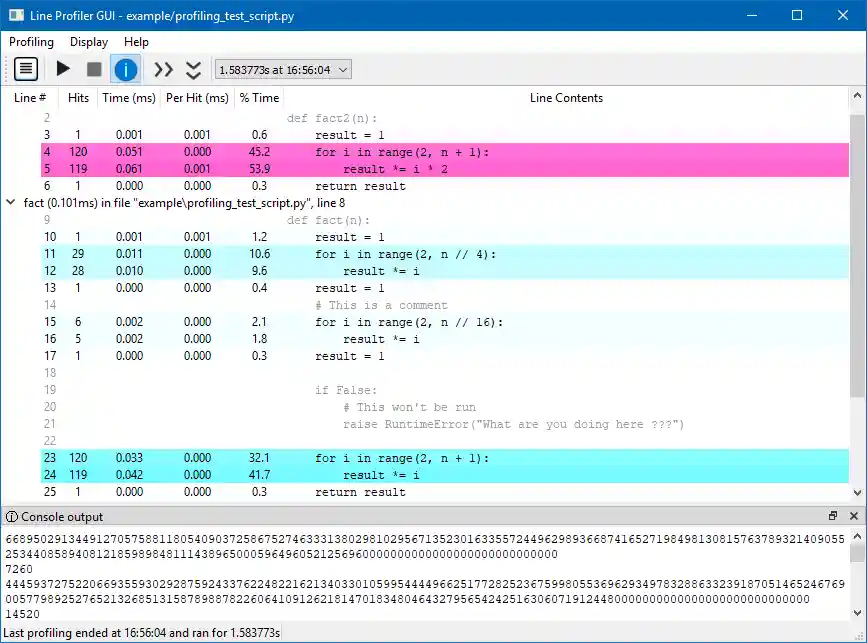
Task: Open the script selection menu icon
Action: pyautogui.click(x=25, y=68)
